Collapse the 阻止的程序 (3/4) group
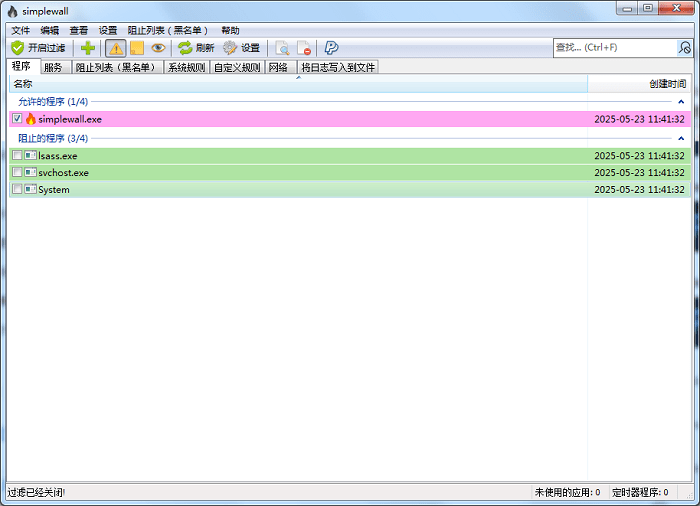 (681, 138)
